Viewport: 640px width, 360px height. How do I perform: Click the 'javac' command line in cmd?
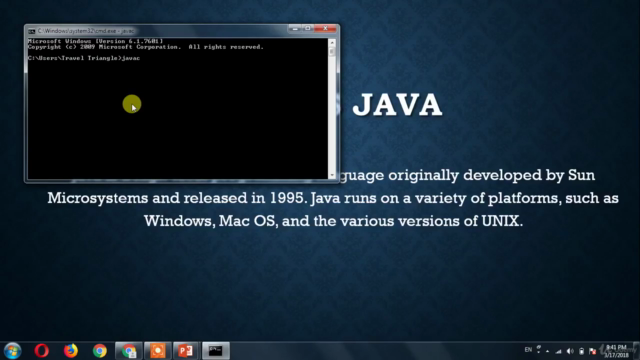(x=84, y=58)
